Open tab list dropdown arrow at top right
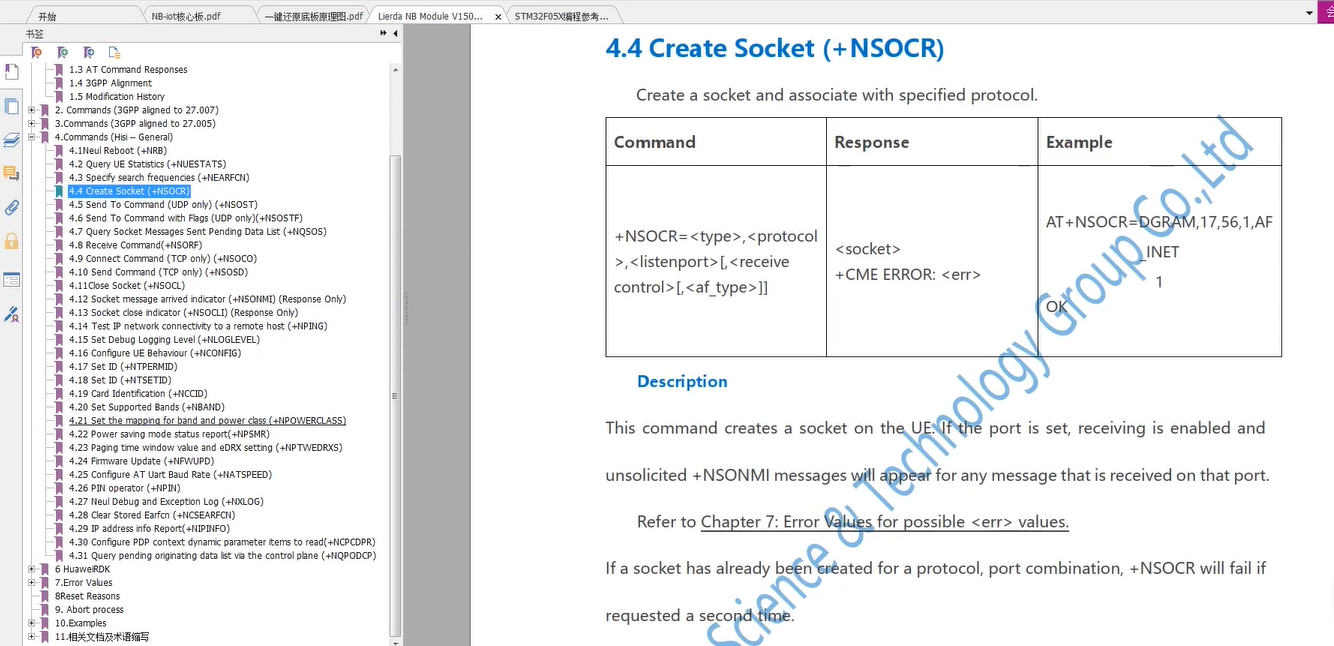Viewport: 1334px width, 646px height. coord(1309,15)
